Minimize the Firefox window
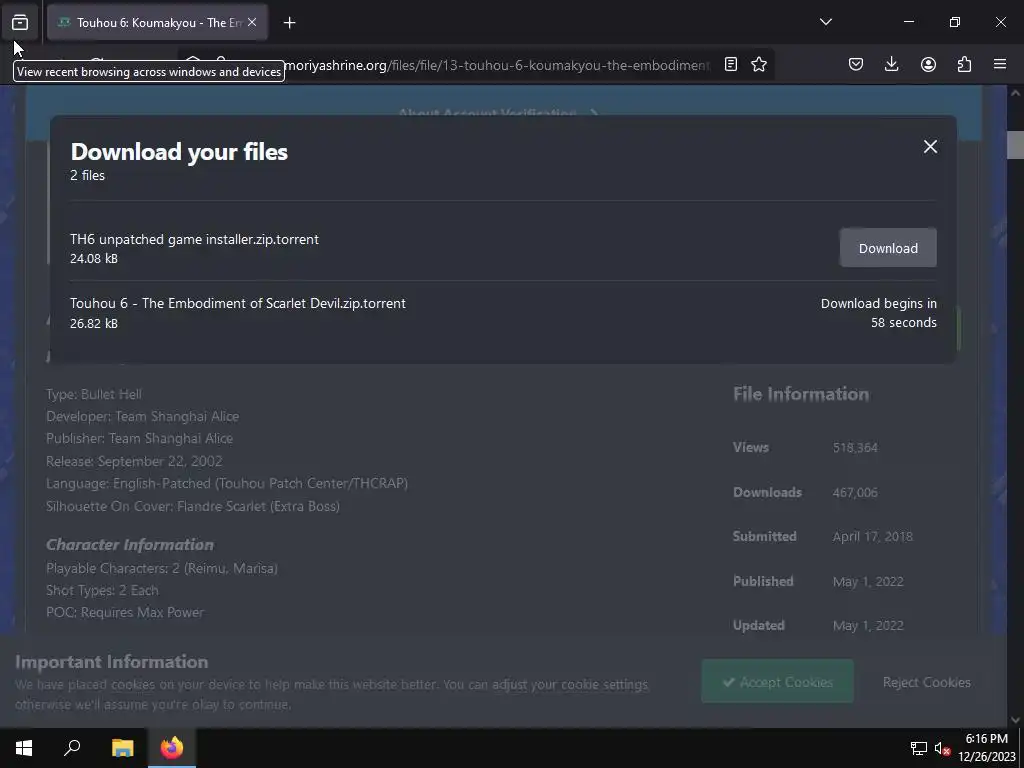Image resolution: width=1024 pixels, height=768 pixels. pos(908,22)
